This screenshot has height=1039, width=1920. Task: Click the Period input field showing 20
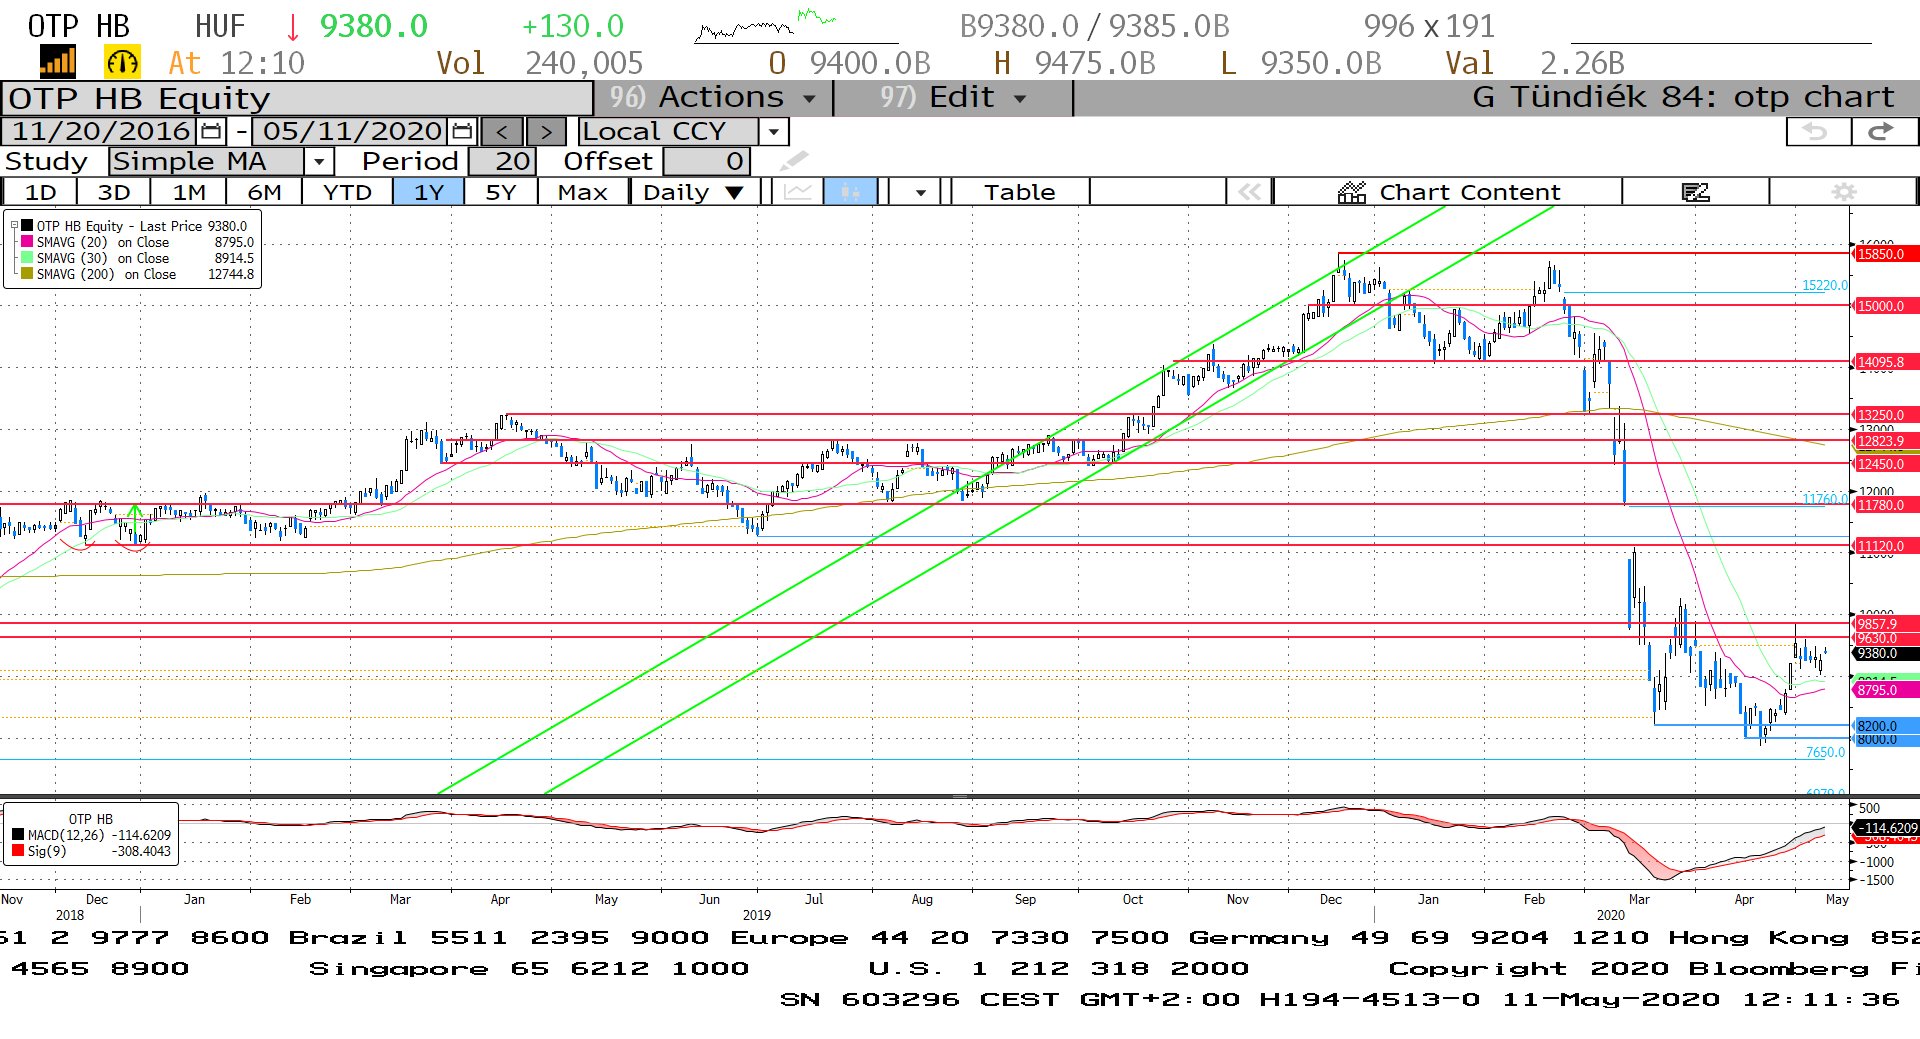(502, 161)
